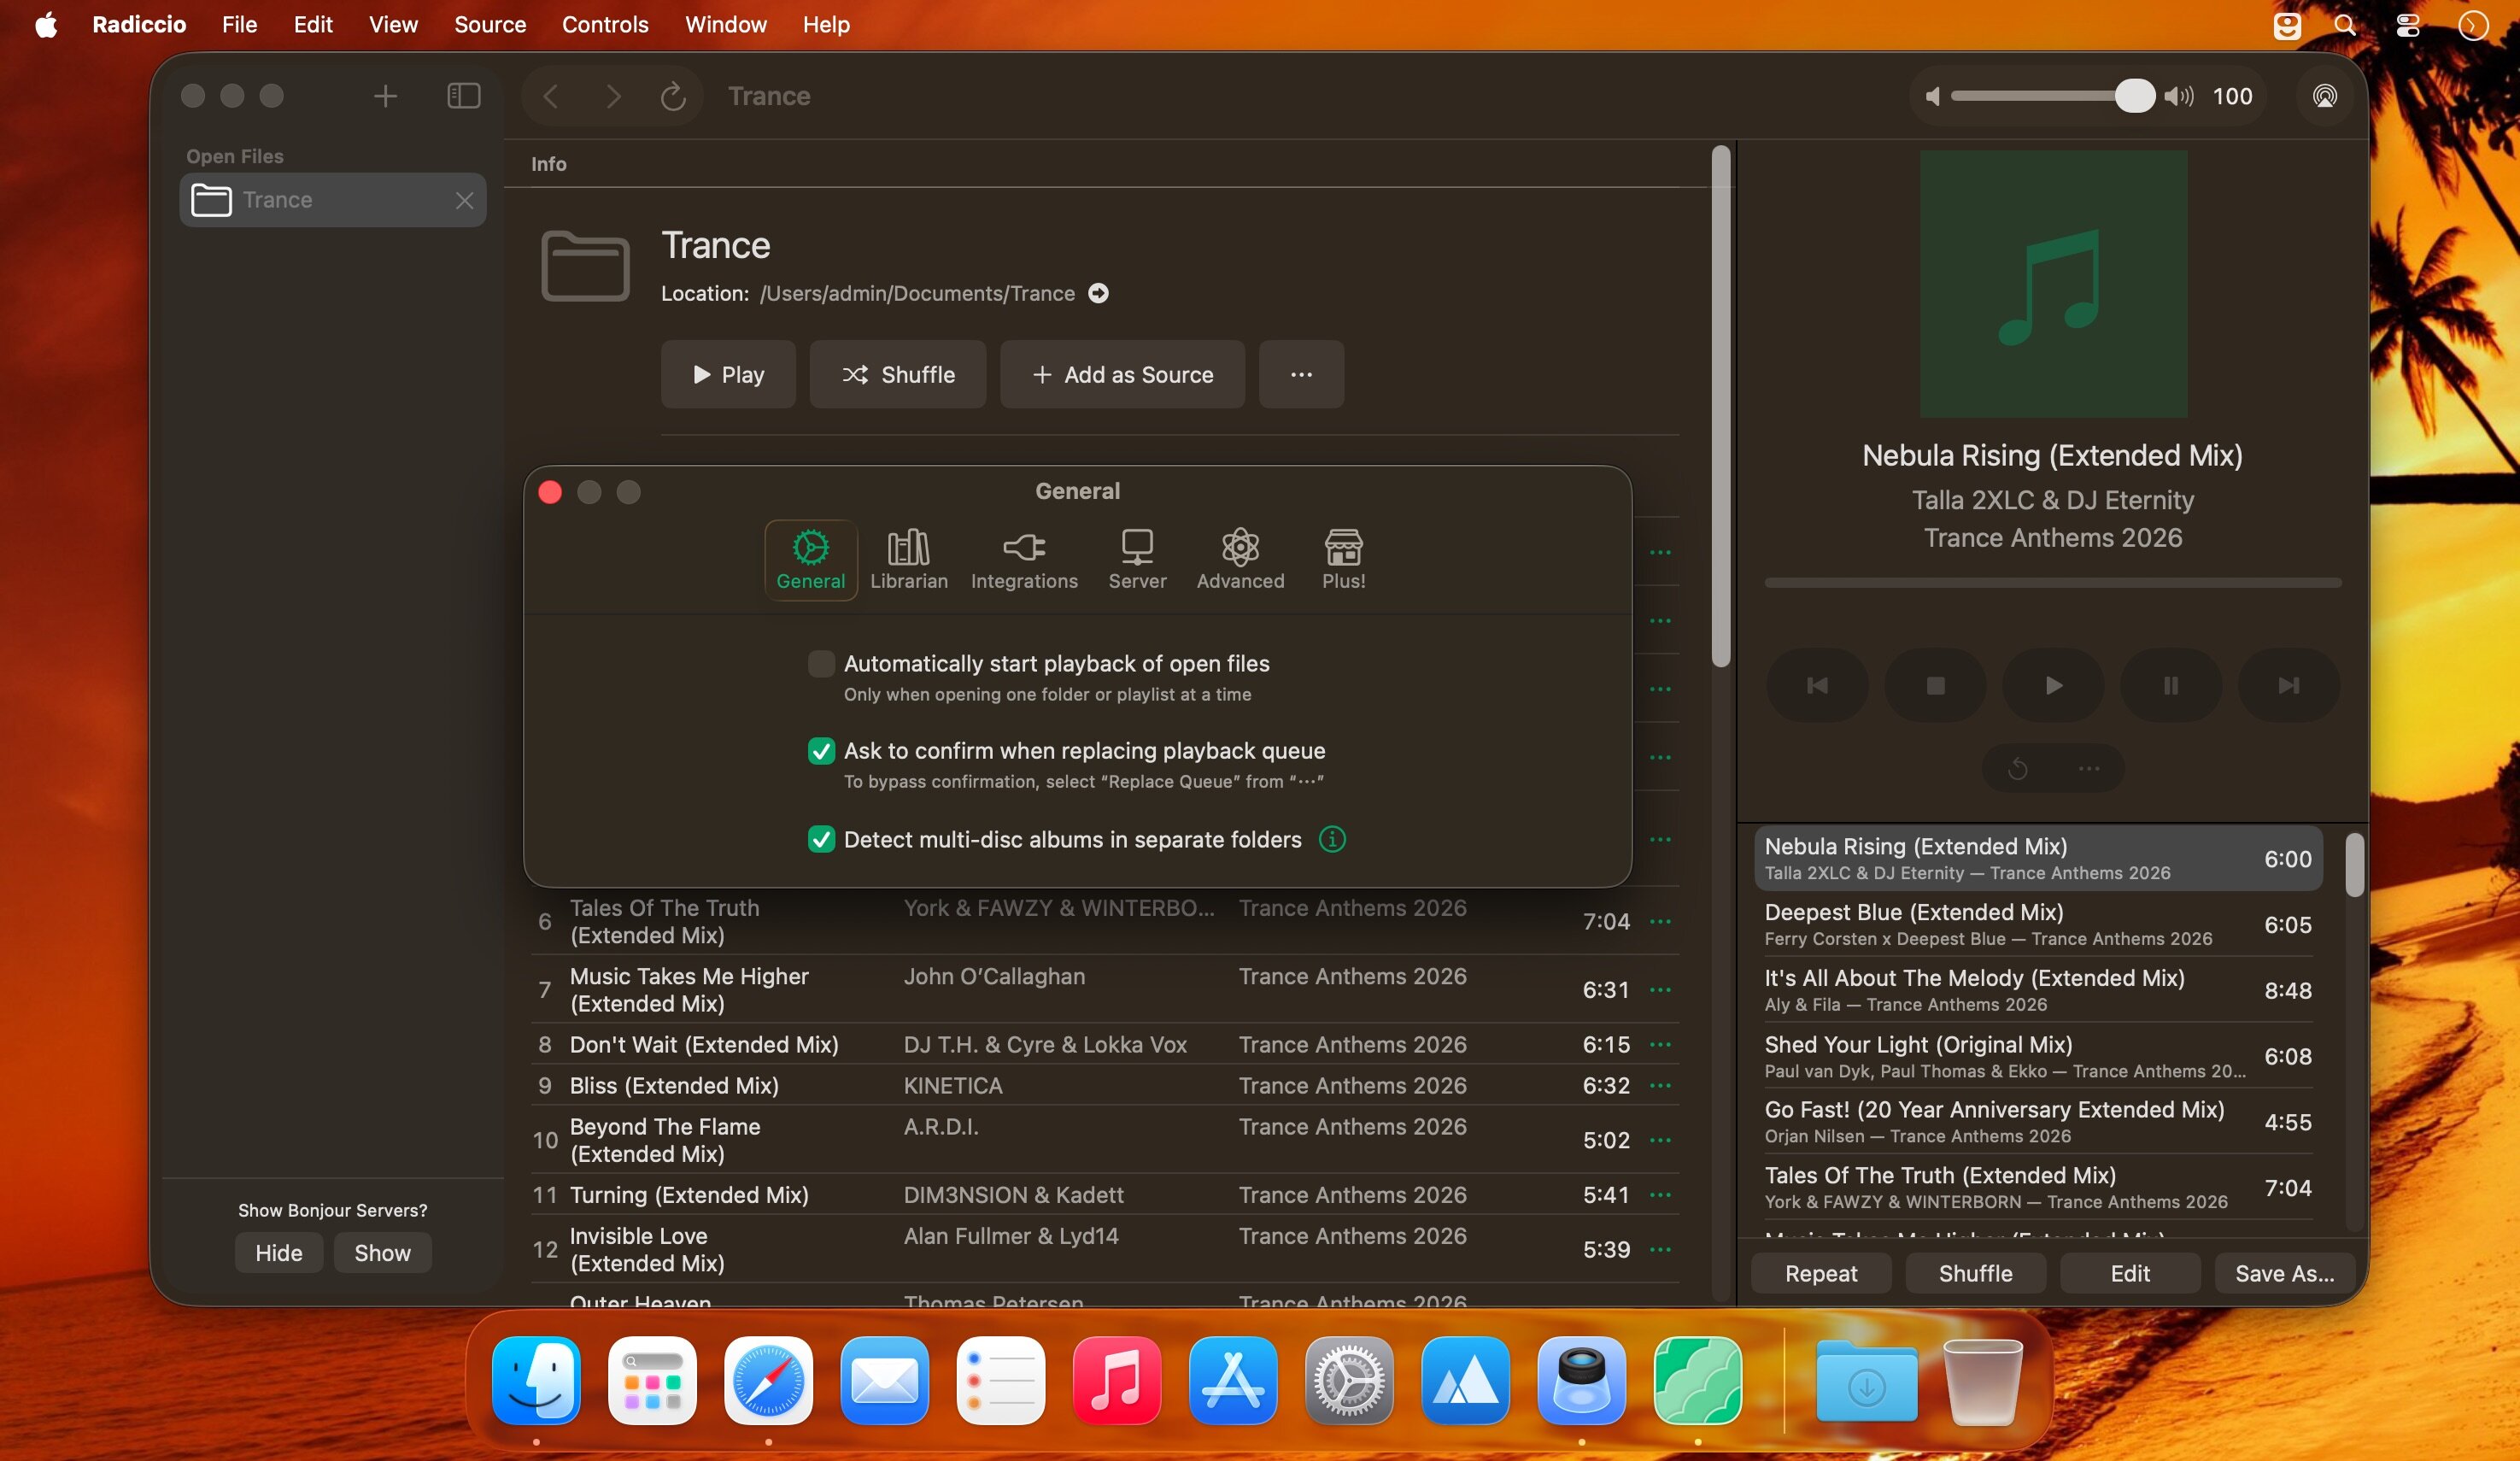The height and width of the screenshot is (1461, 2520).
Task: Adjust the volume slider knob
Action: (2134, 96)
